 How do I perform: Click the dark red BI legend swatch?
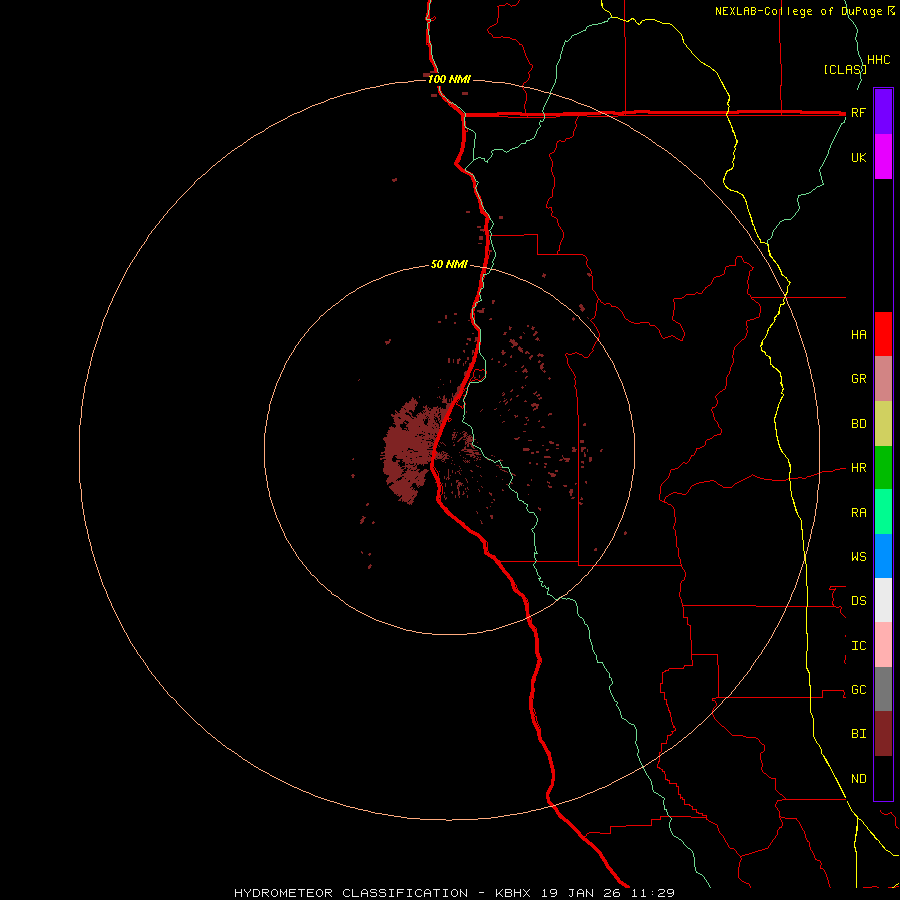pyautogui.click(x=883, y=733)
